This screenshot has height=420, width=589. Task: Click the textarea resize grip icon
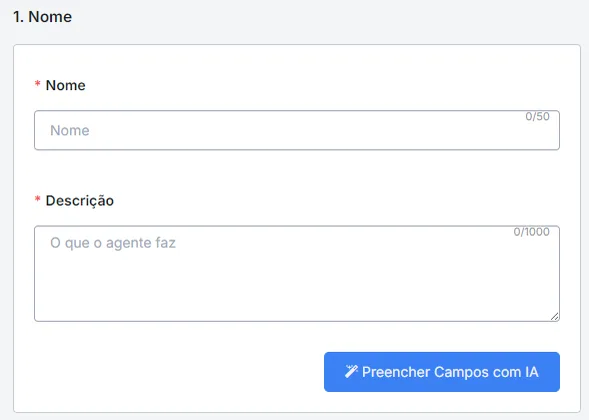tap(554, 316)
